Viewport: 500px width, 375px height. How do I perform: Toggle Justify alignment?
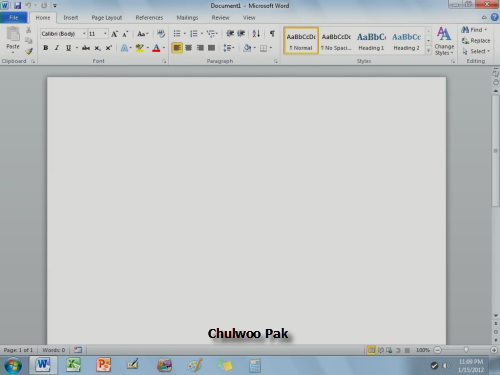(211, 48)
